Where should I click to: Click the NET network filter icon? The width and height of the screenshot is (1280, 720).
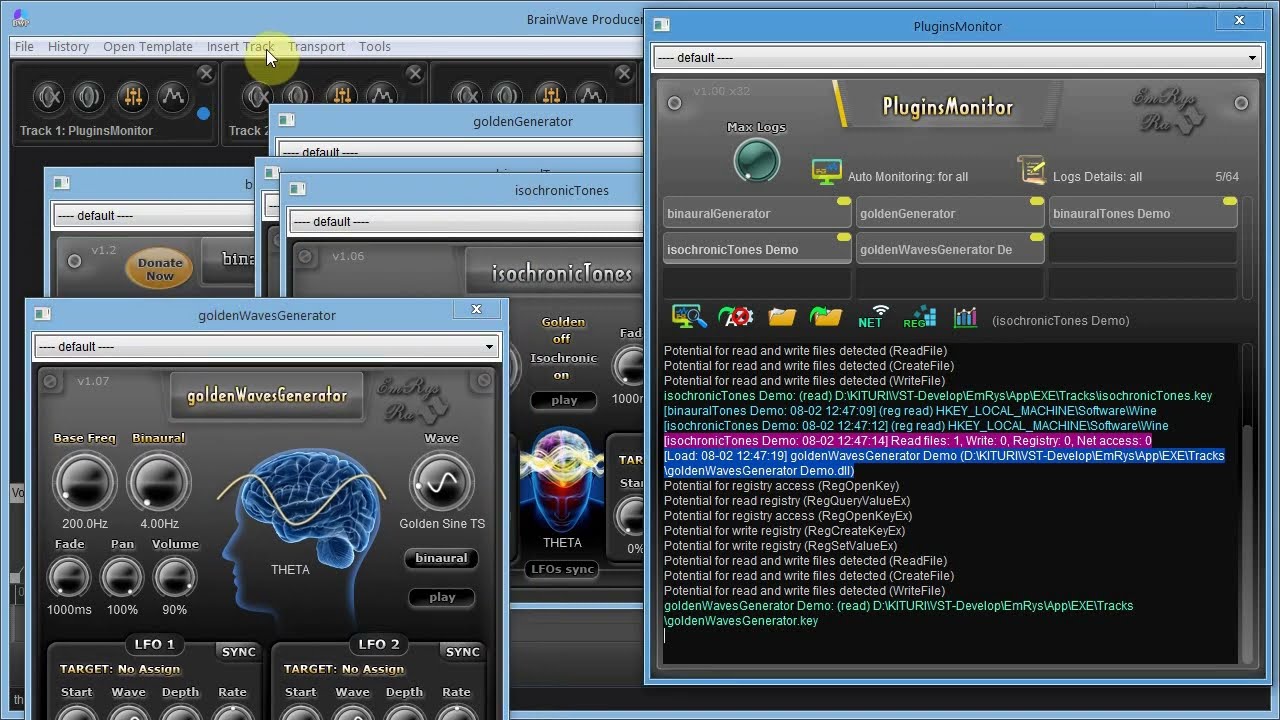click(872, 317)
